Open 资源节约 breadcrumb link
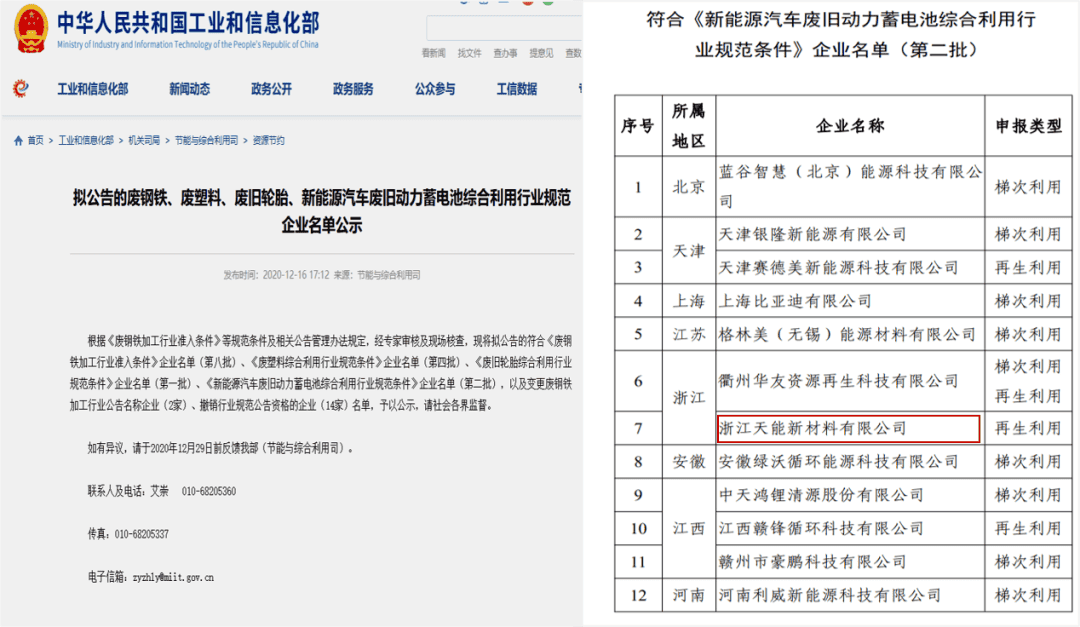 pos(267,140)
